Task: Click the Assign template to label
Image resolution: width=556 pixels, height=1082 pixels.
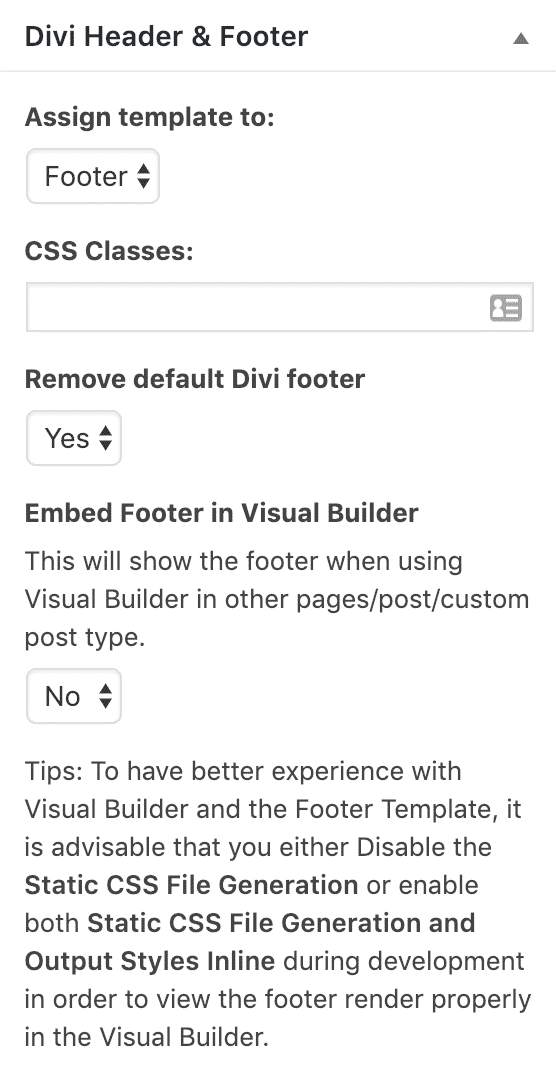Action: (150, 118)
